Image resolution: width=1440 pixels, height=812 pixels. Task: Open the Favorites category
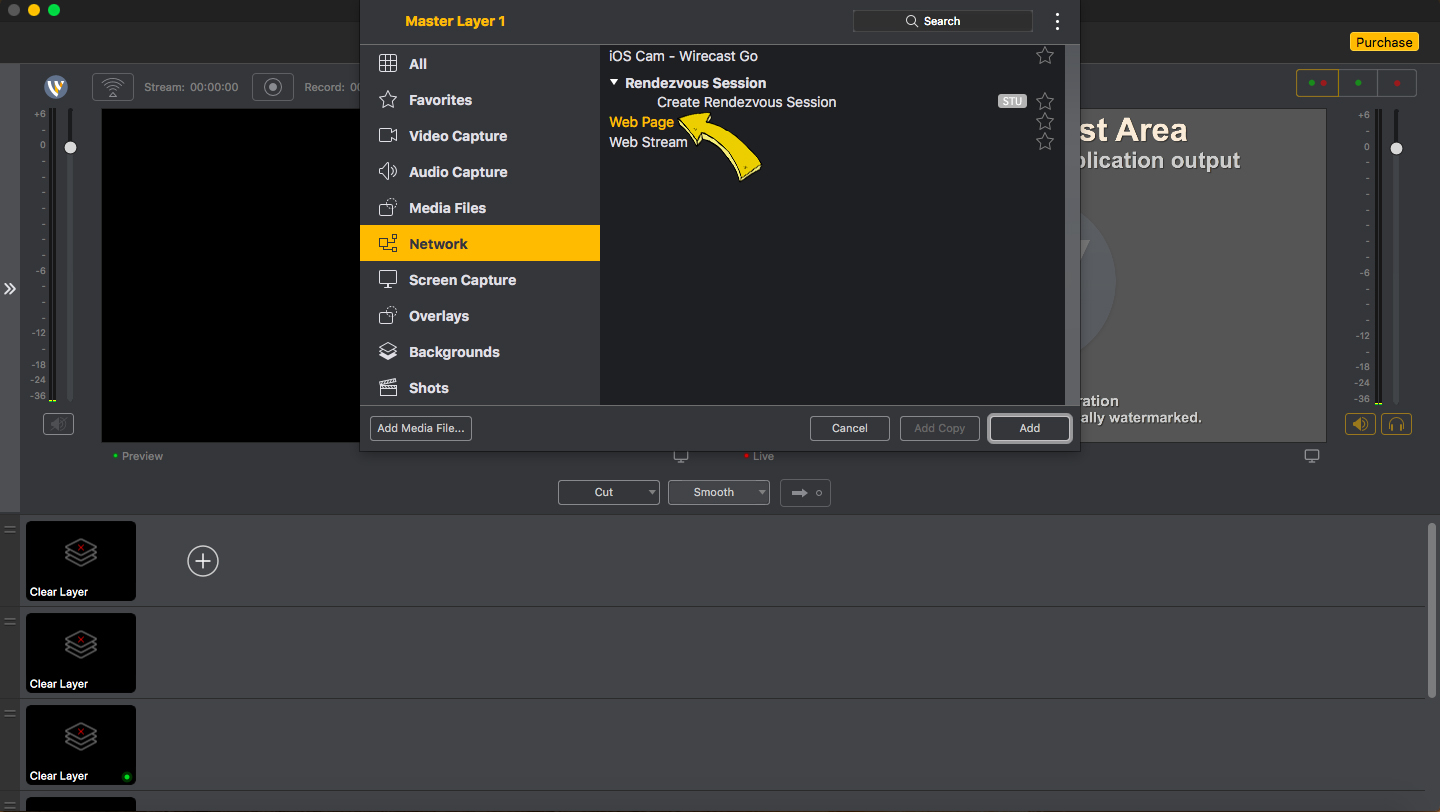480,100
